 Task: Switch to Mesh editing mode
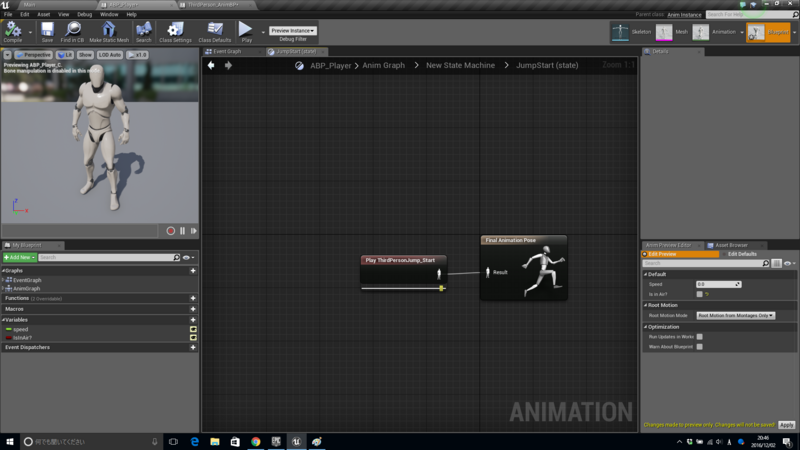point(672,32)
